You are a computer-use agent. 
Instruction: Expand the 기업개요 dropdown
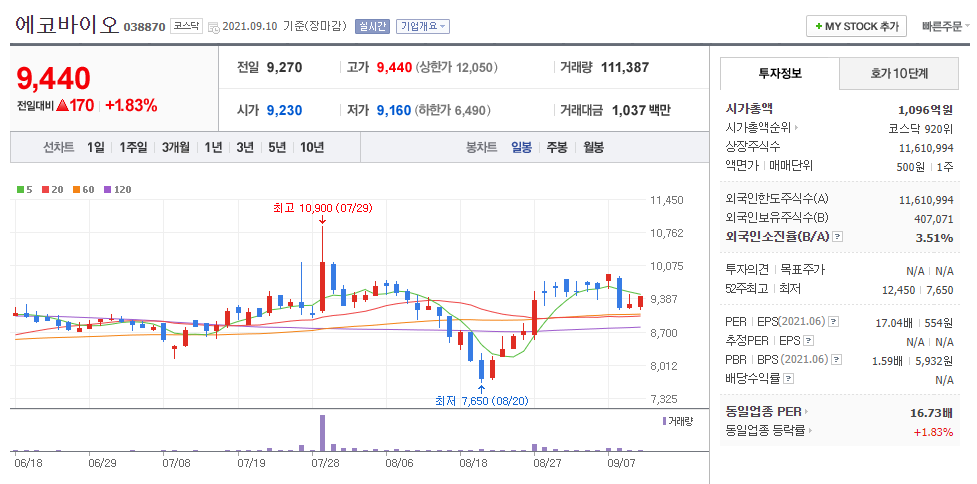(423, 26)
